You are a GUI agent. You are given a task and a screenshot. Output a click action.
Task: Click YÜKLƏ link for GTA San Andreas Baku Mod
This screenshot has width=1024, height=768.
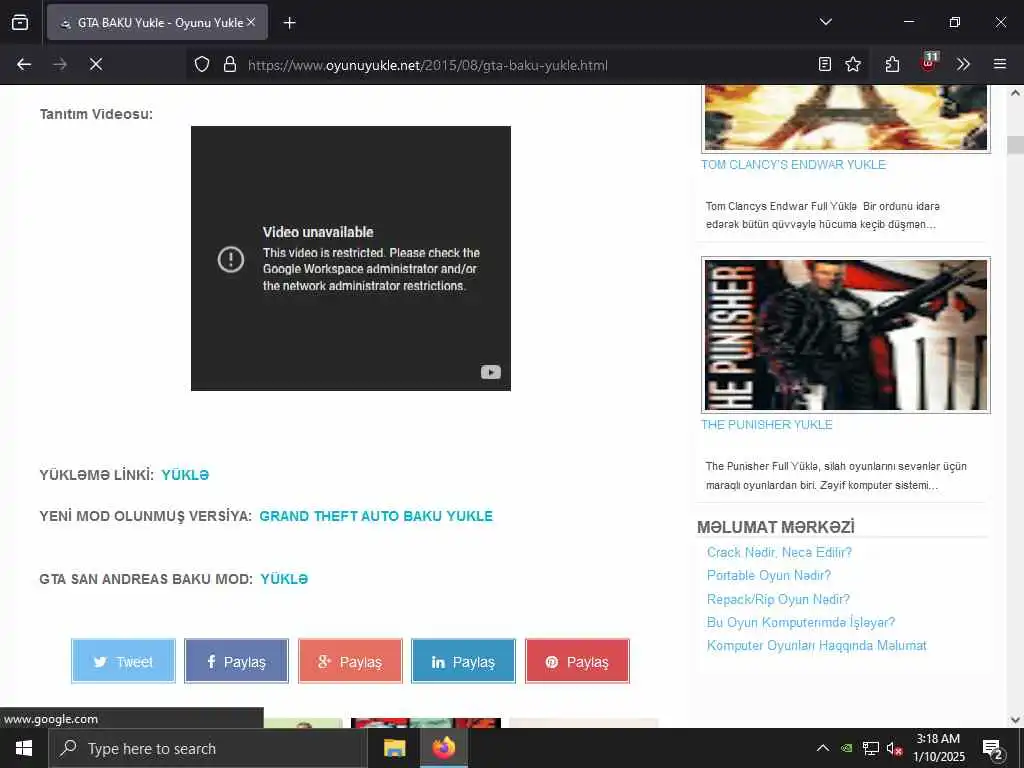(284, 579)
